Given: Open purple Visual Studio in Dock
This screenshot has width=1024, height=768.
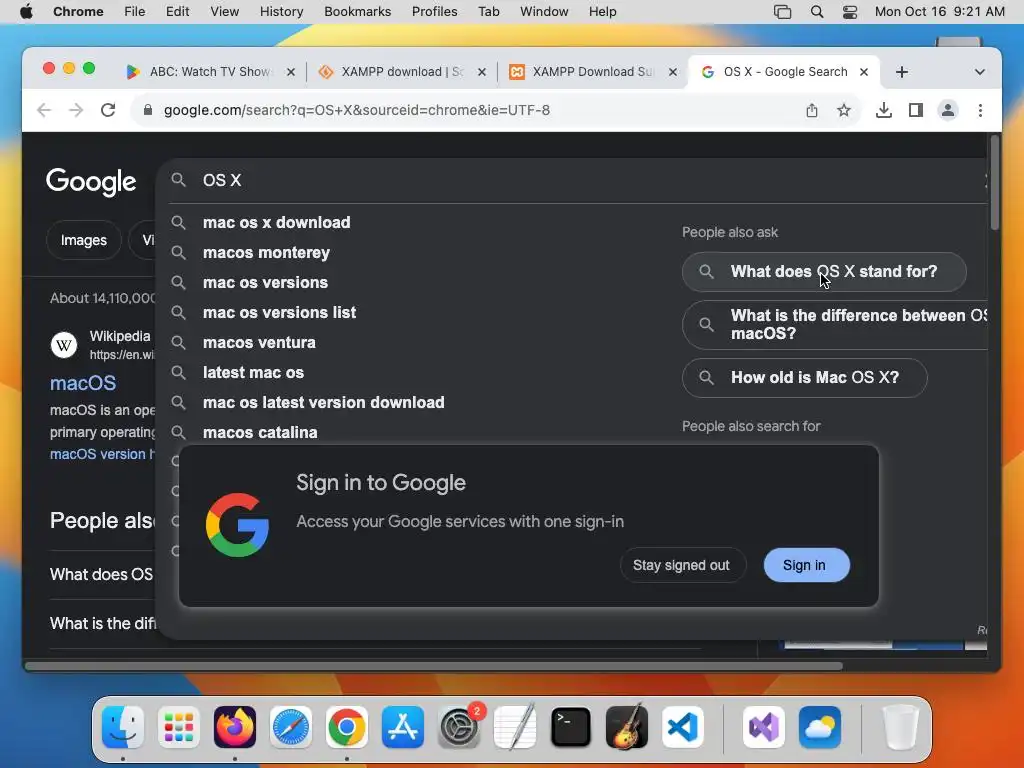Looking at the screenshot, I should point(763,727).
